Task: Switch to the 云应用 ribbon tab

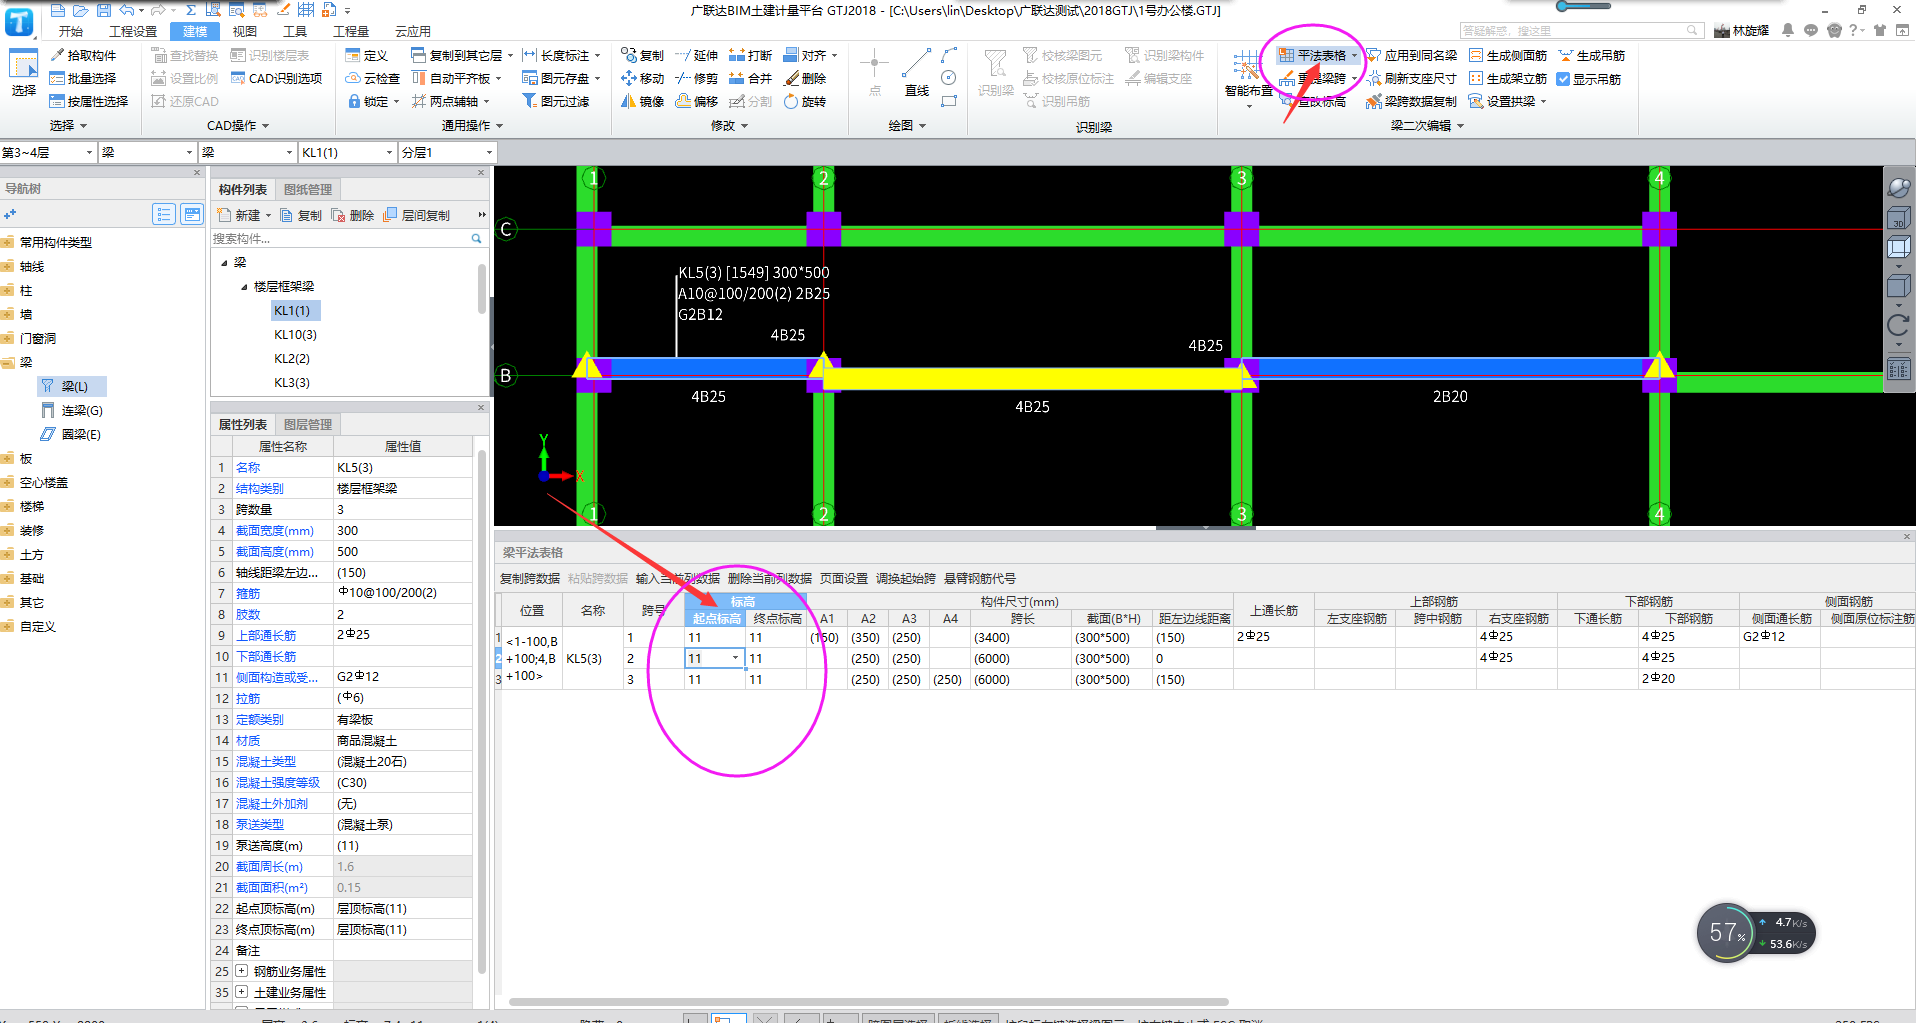Action: pyautogui.click(x=413, y=31)
